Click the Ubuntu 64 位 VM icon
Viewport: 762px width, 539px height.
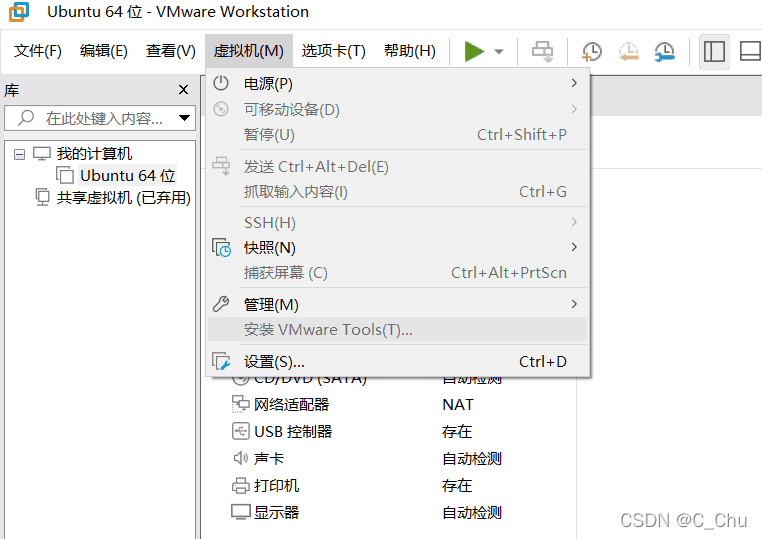[65, 175]
